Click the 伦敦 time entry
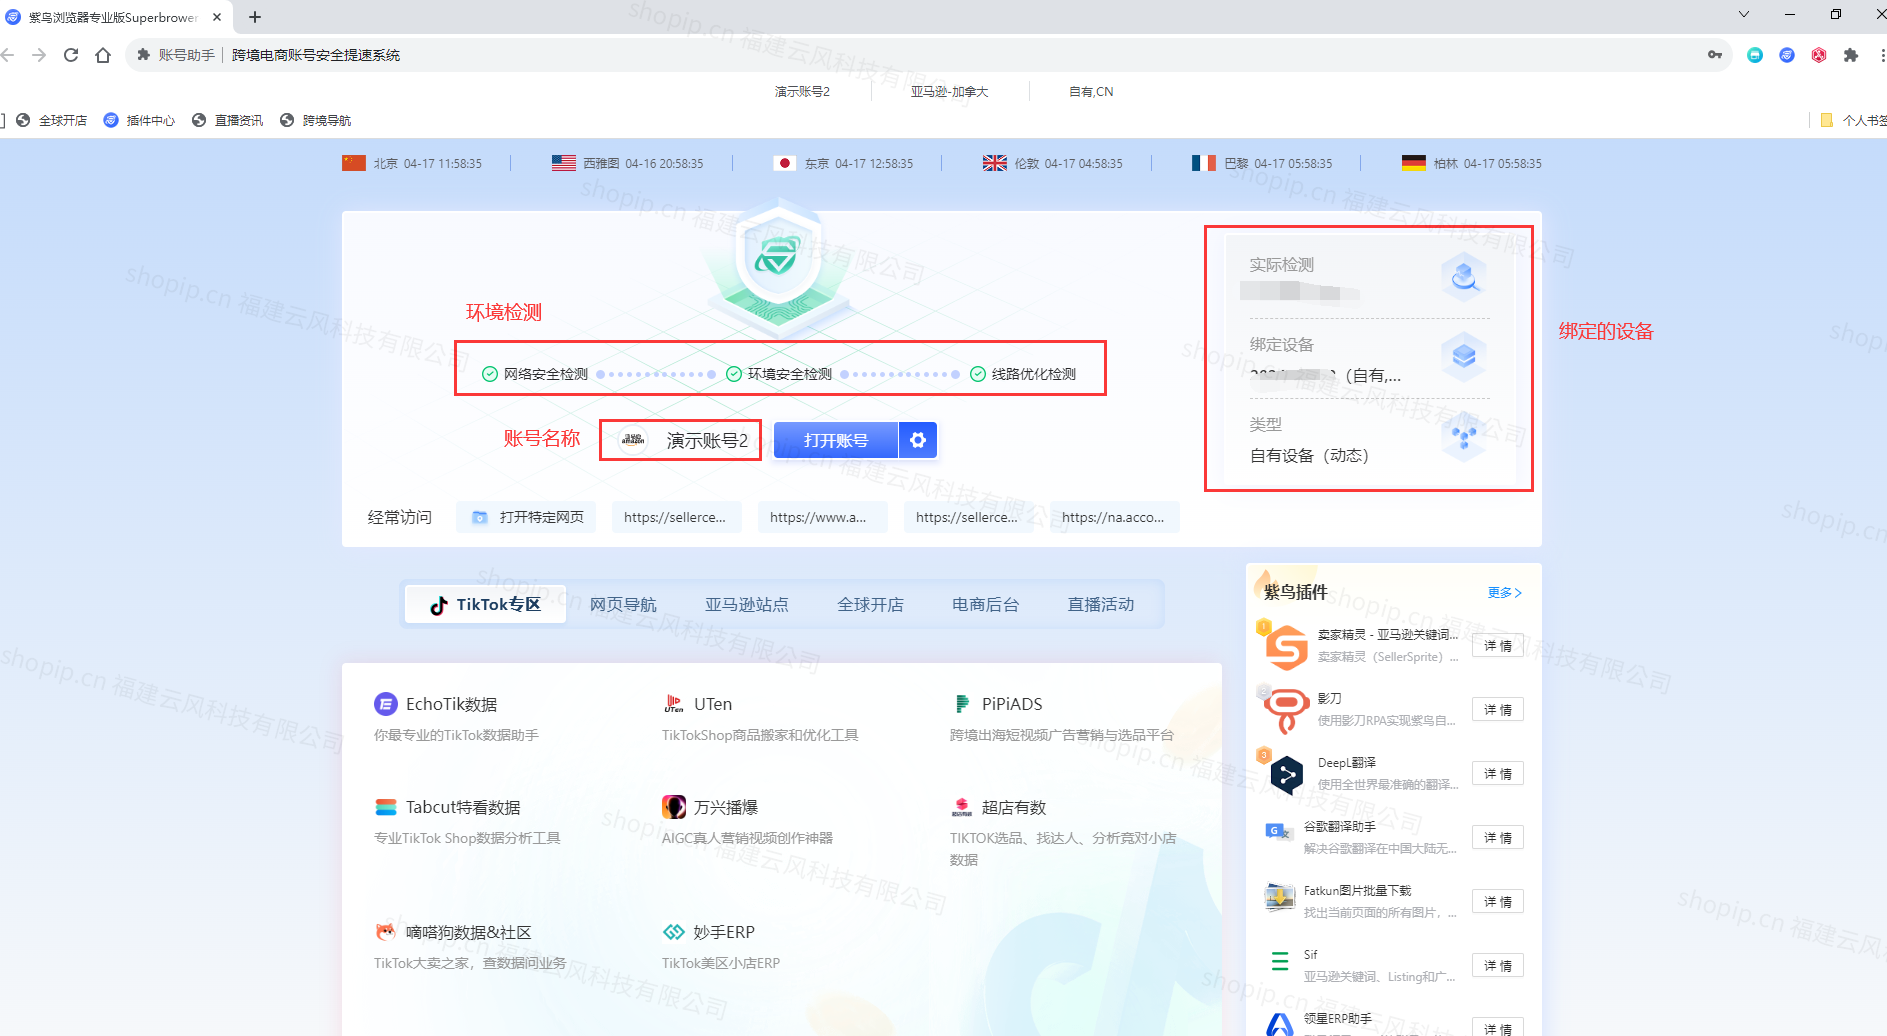Image resolution: width=1887 pixels, height=1036 pixels. pyautogui.click(x=1052, y=163)
